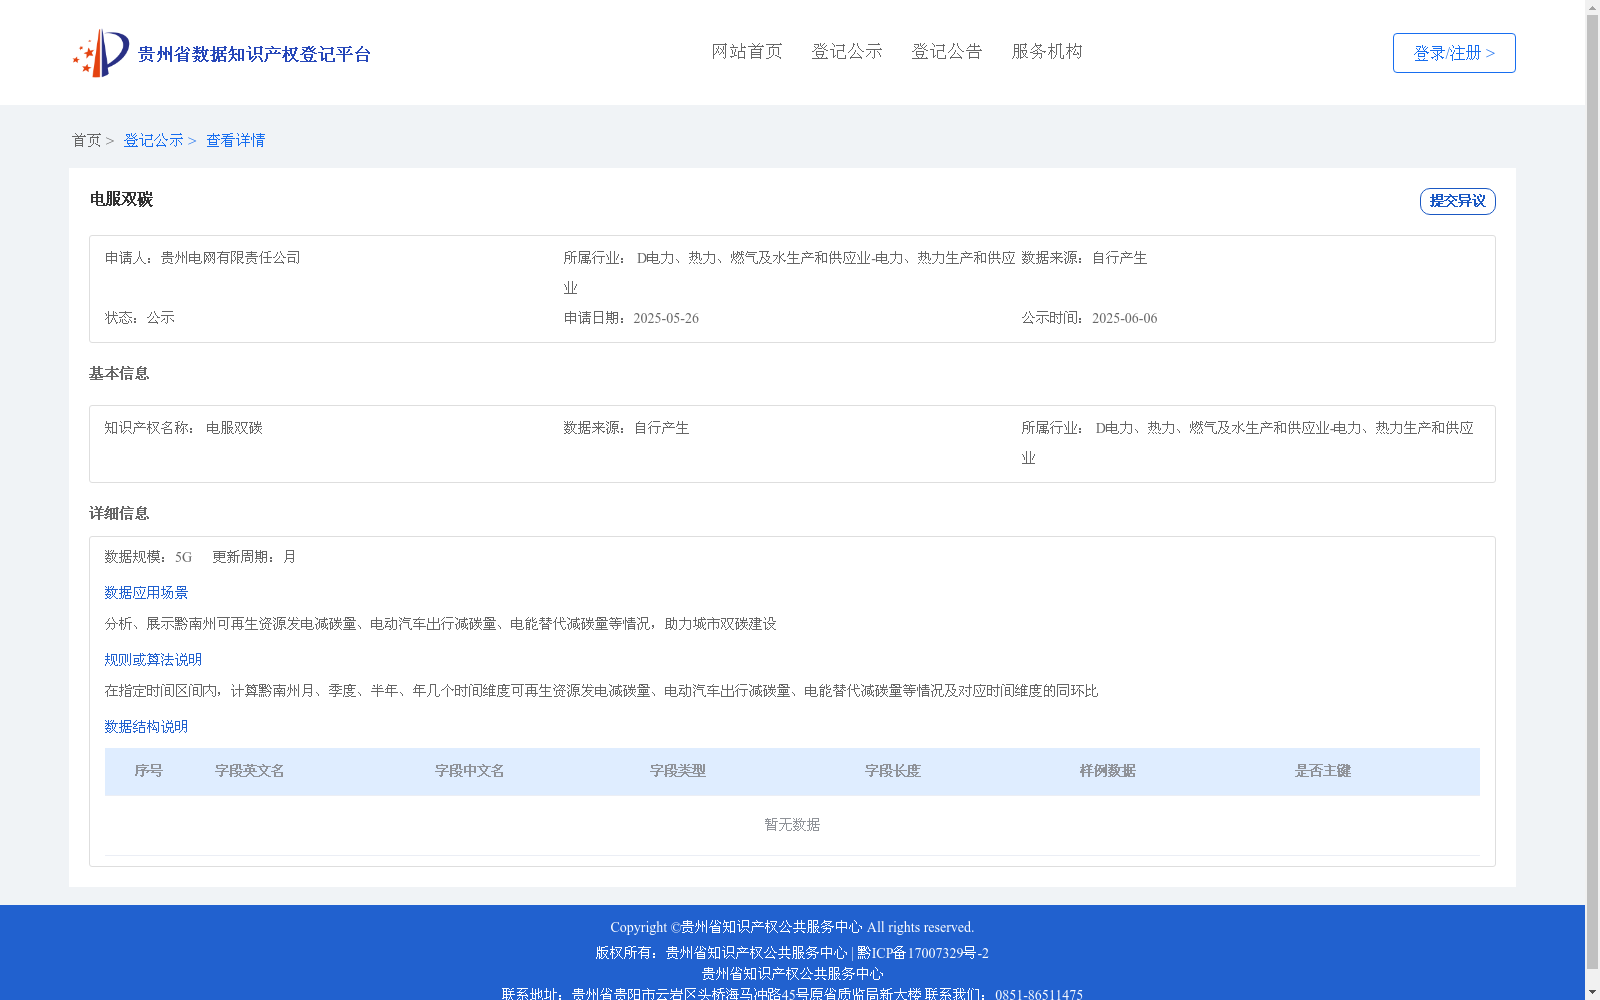Click the 样例数据 column header

click(x=1108, y=771)
